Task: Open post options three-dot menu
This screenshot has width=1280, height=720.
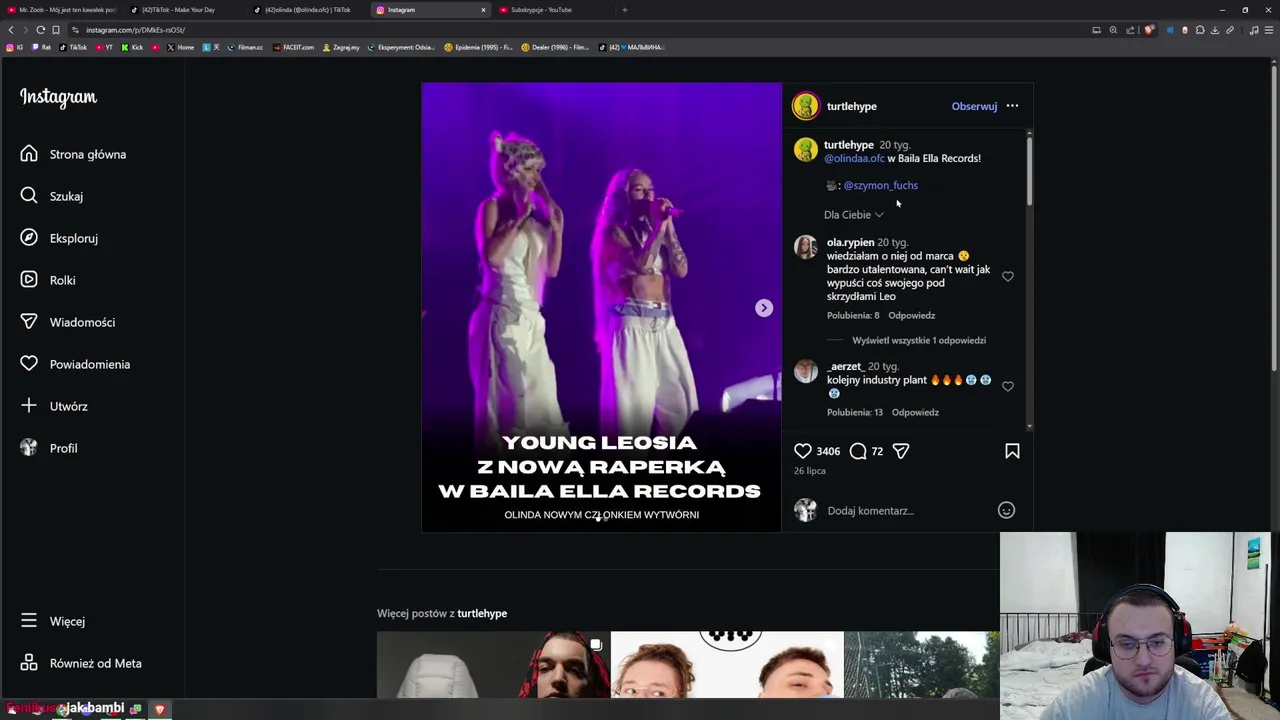Action: coord(1012,106)
